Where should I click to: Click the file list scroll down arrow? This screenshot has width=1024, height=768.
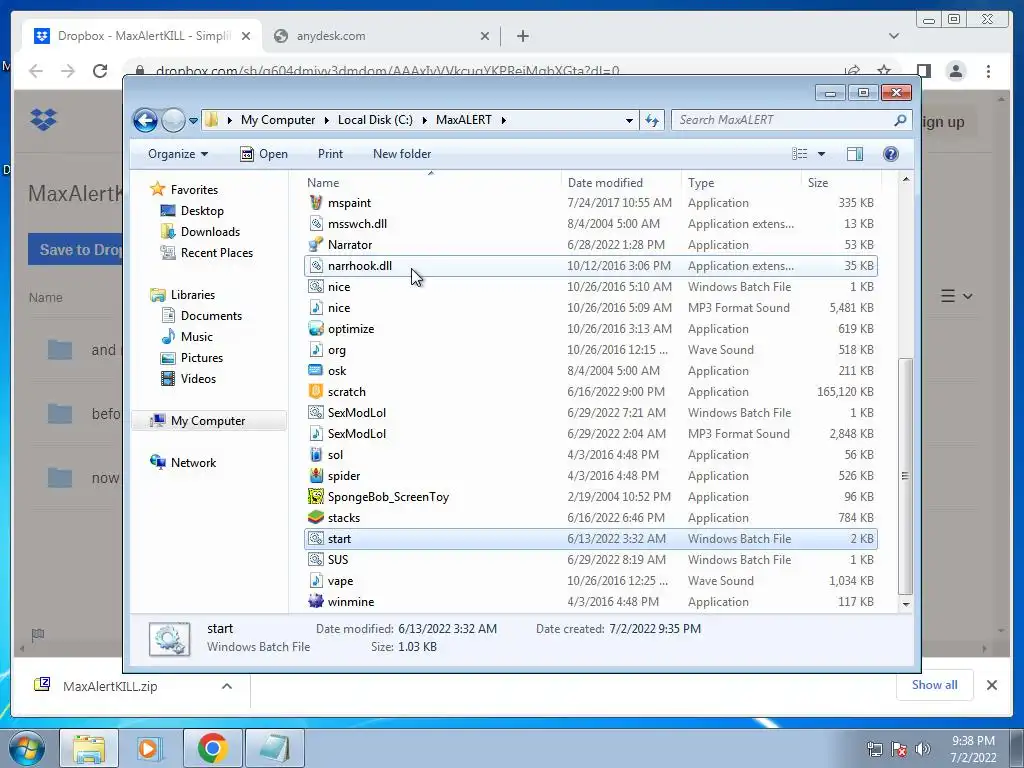click(x=905, y=605)
